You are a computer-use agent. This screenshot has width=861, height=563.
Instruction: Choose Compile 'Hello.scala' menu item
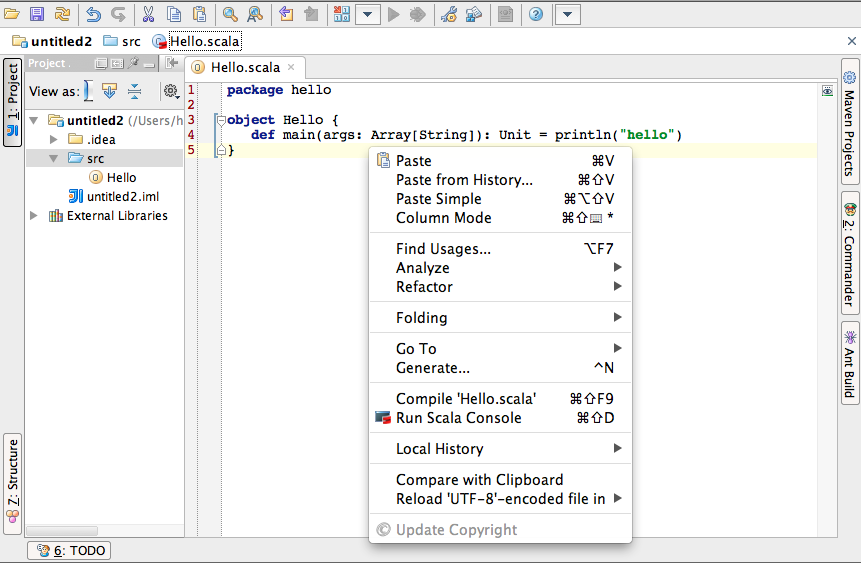coord(500,399)
